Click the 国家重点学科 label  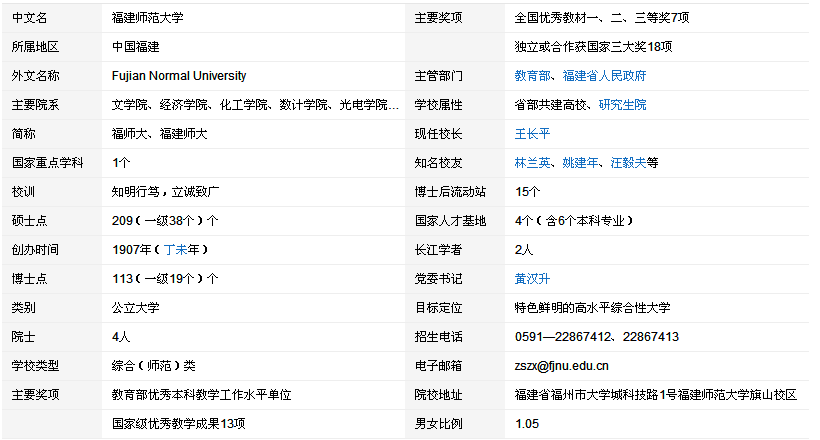point(48,163)
